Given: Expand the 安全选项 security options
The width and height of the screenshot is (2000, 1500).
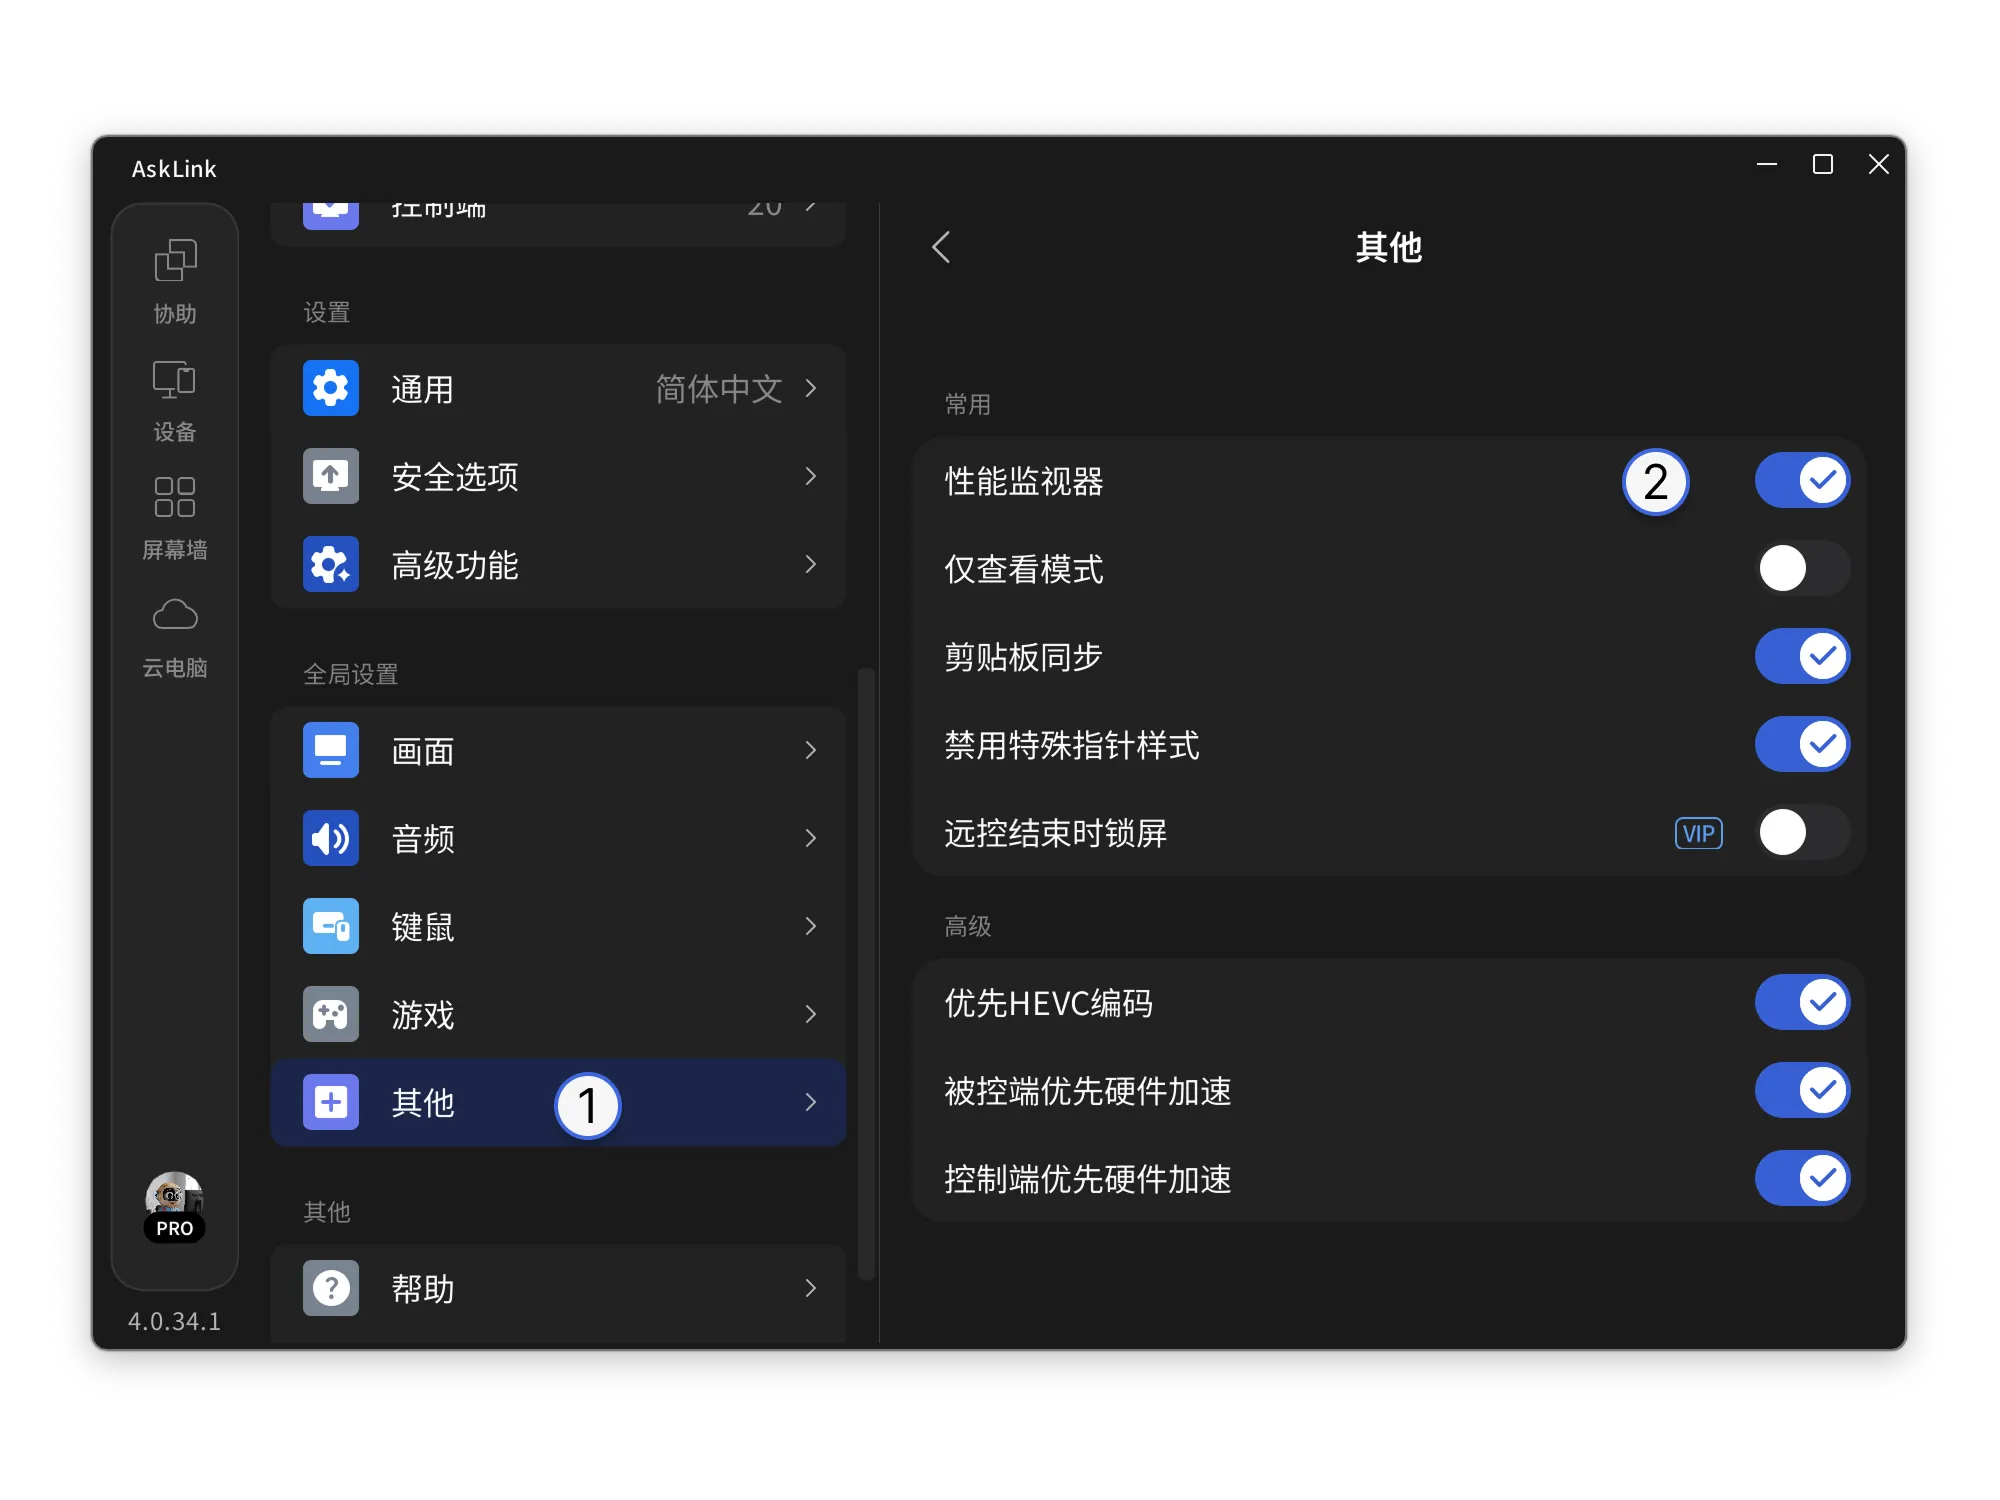Looking at the screenshot, I should pyautogui.click(x=558, y=477).
